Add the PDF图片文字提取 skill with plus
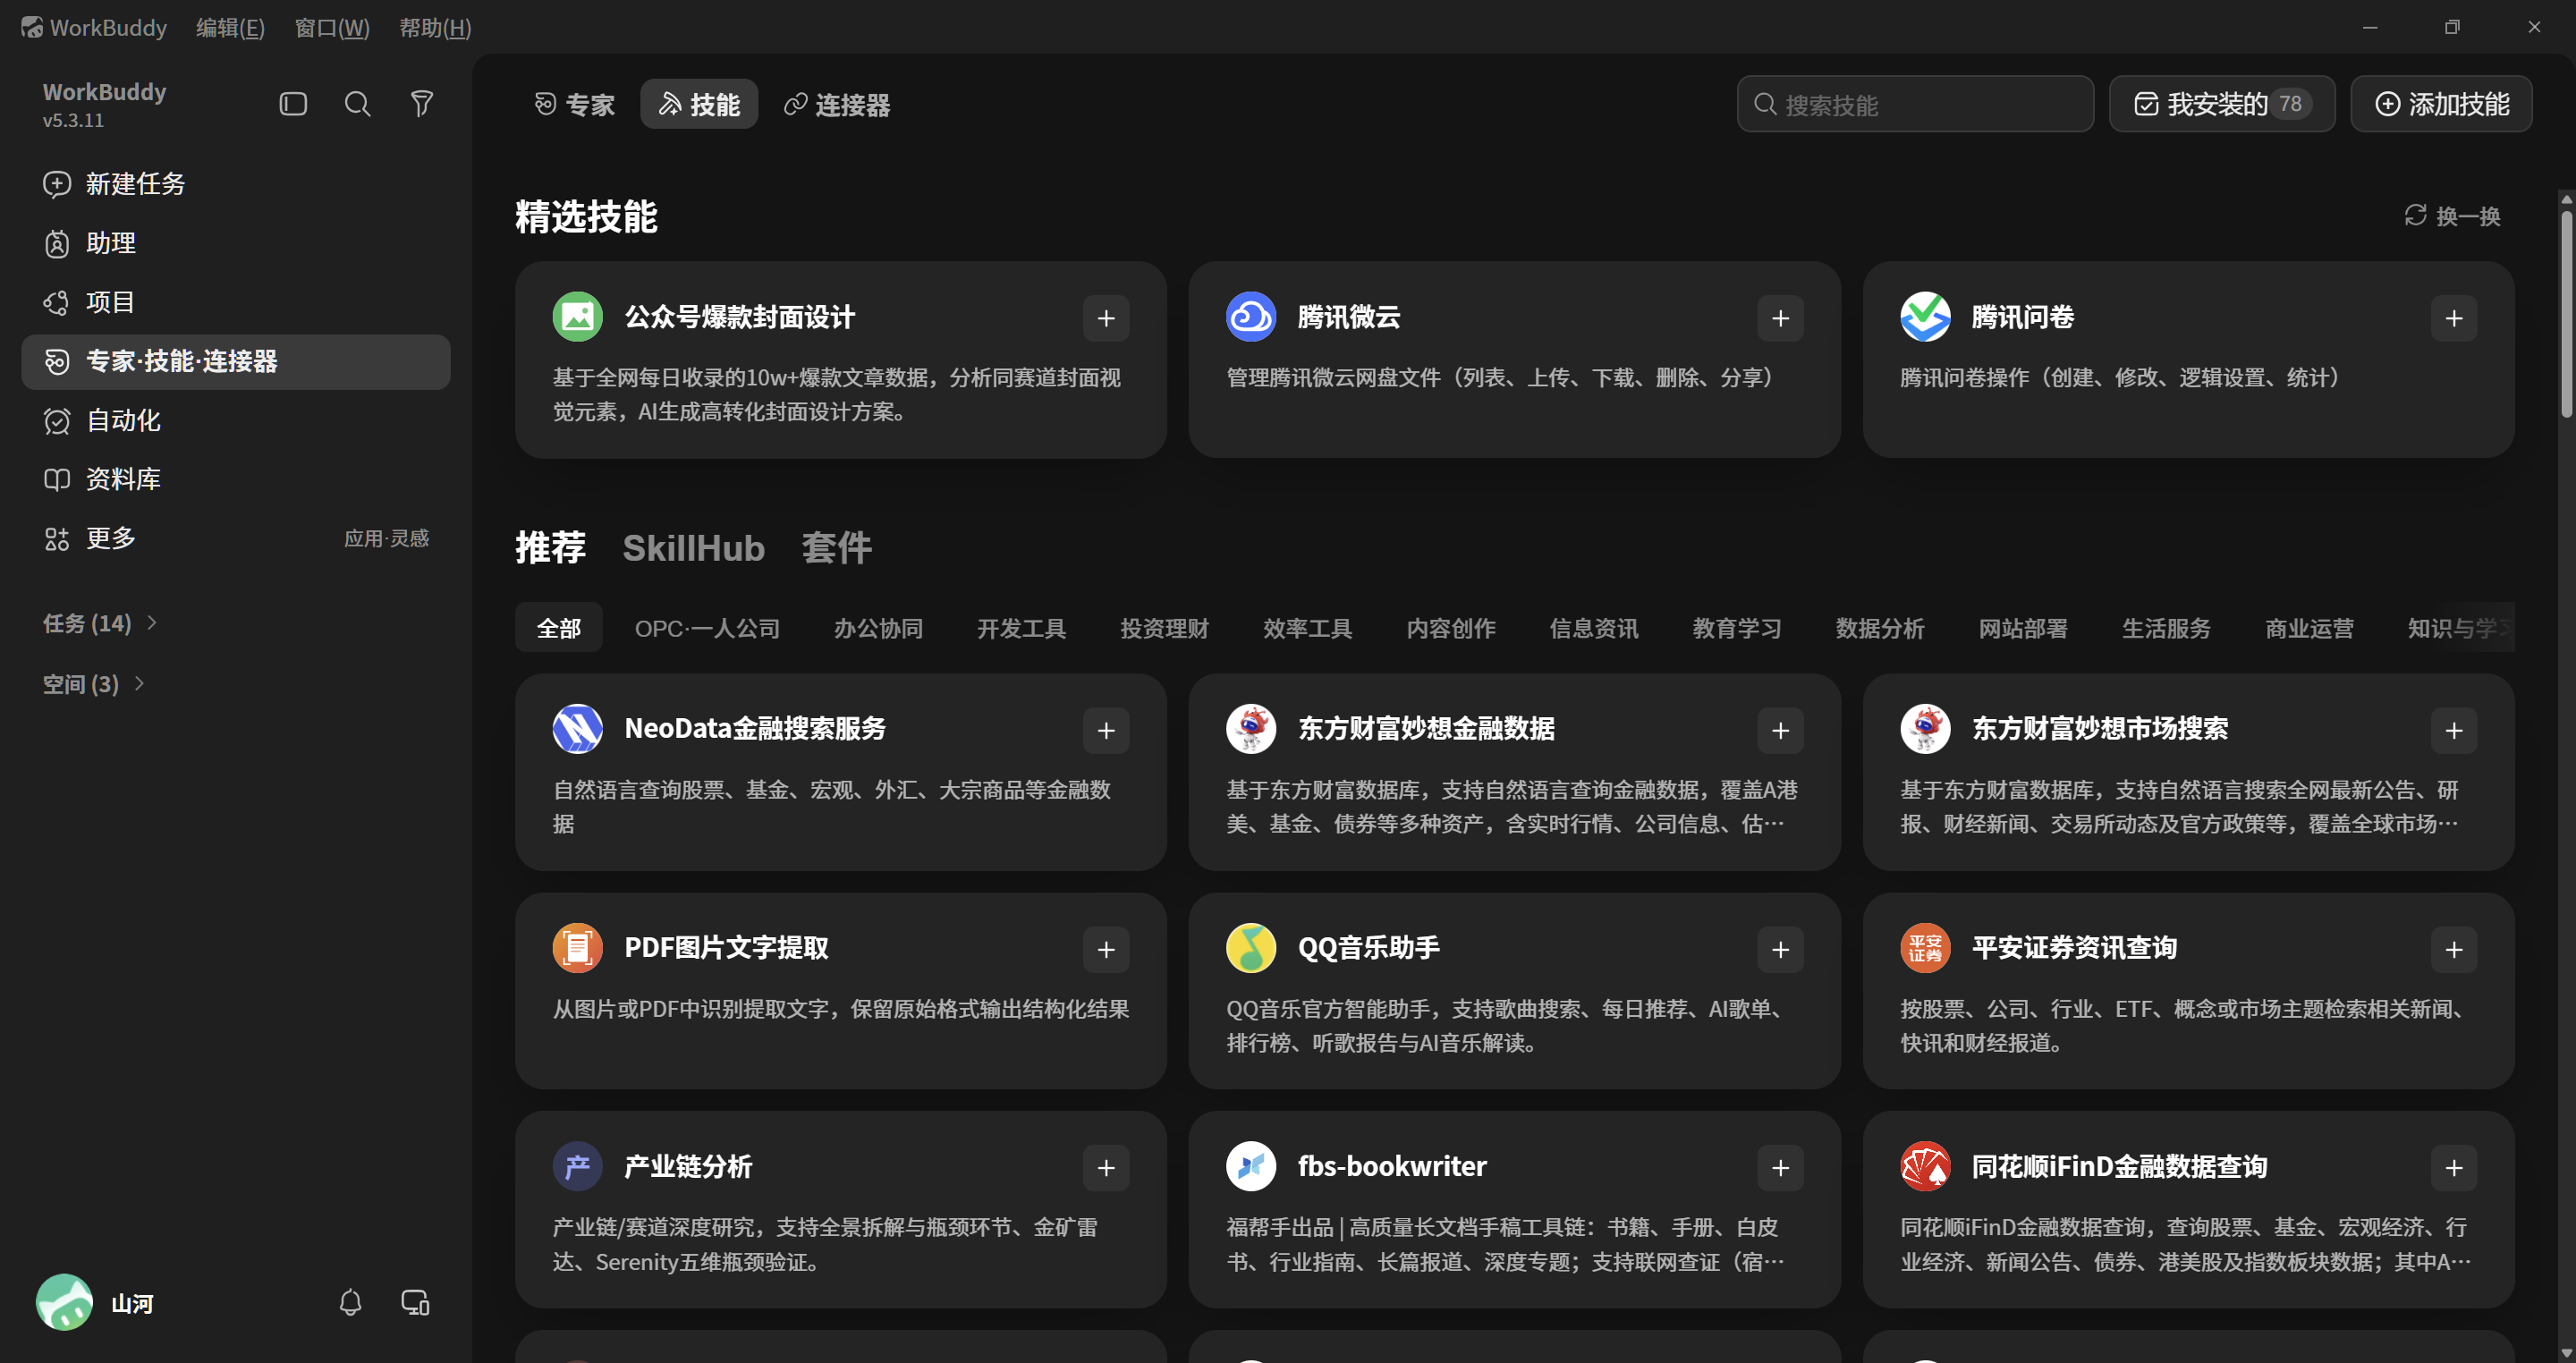This screenshot has width=2576, height=1363. coord(1106,949)
